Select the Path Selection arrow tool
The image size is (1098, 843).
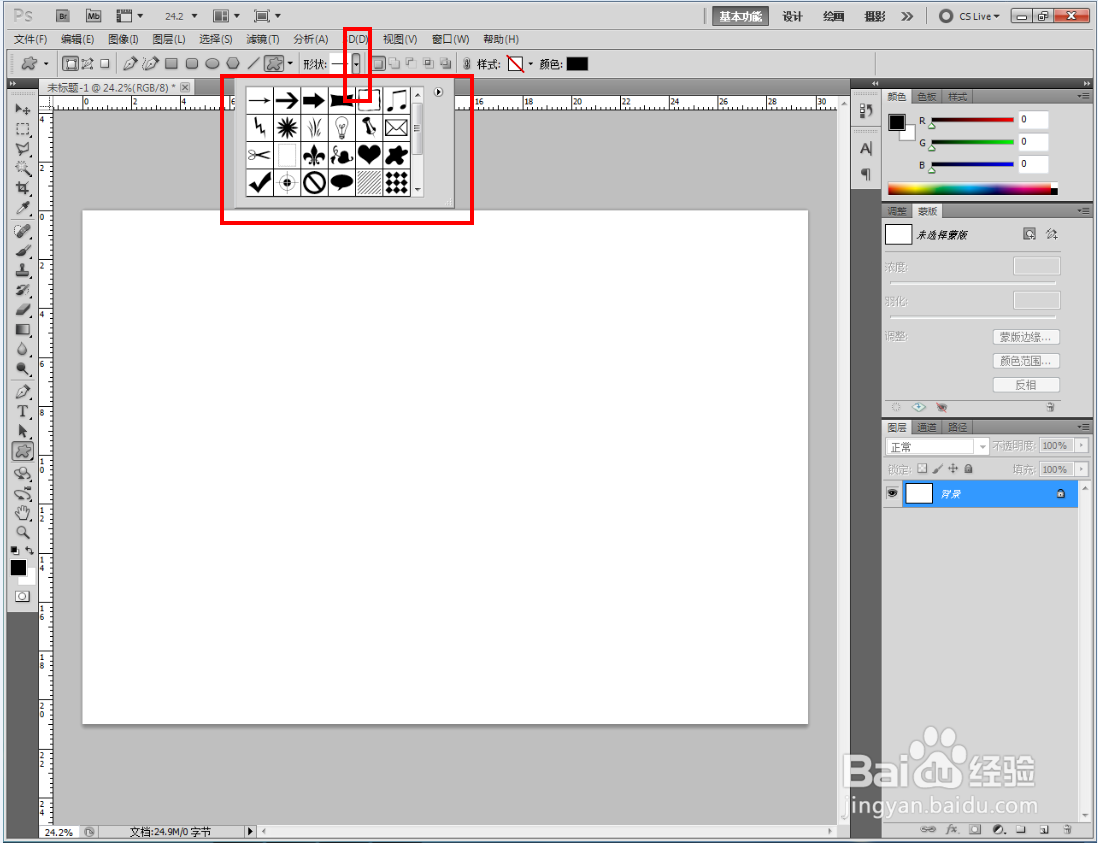click(22, 431)
